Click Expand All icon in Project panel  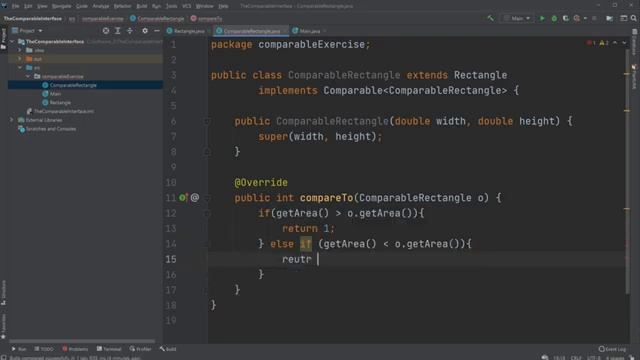118,31
